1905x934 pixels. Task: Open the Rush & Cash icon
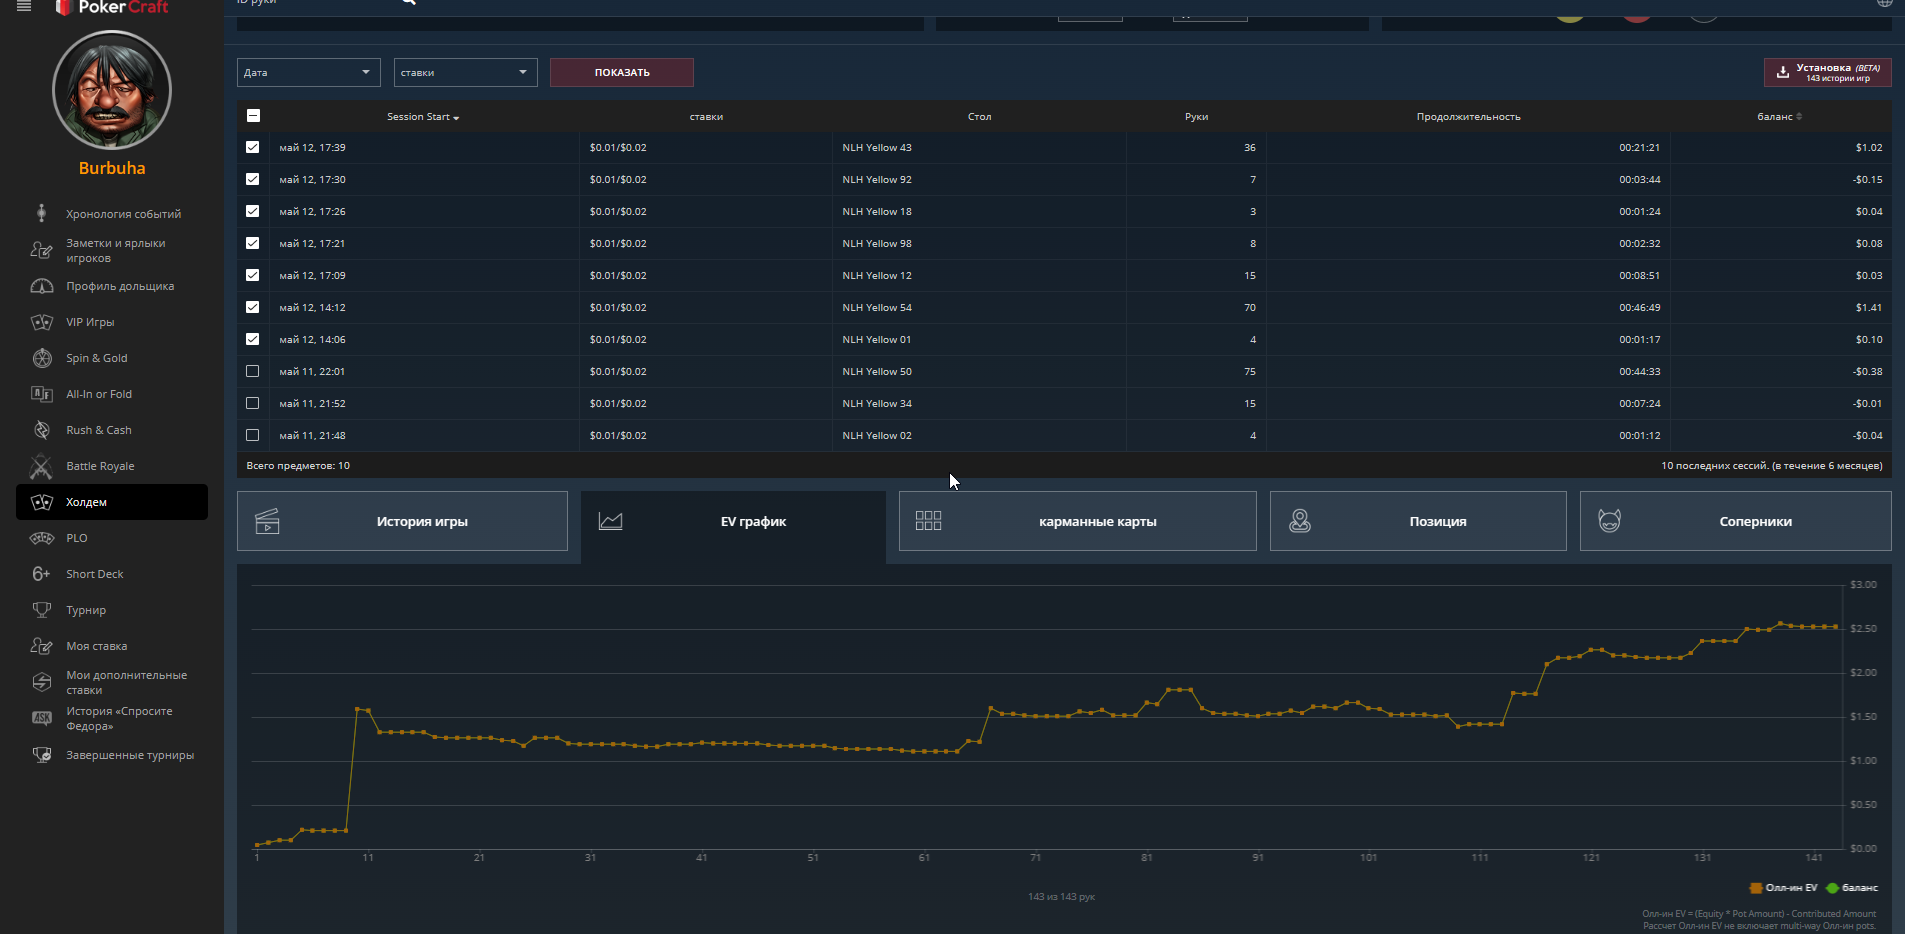coord(41,430)
